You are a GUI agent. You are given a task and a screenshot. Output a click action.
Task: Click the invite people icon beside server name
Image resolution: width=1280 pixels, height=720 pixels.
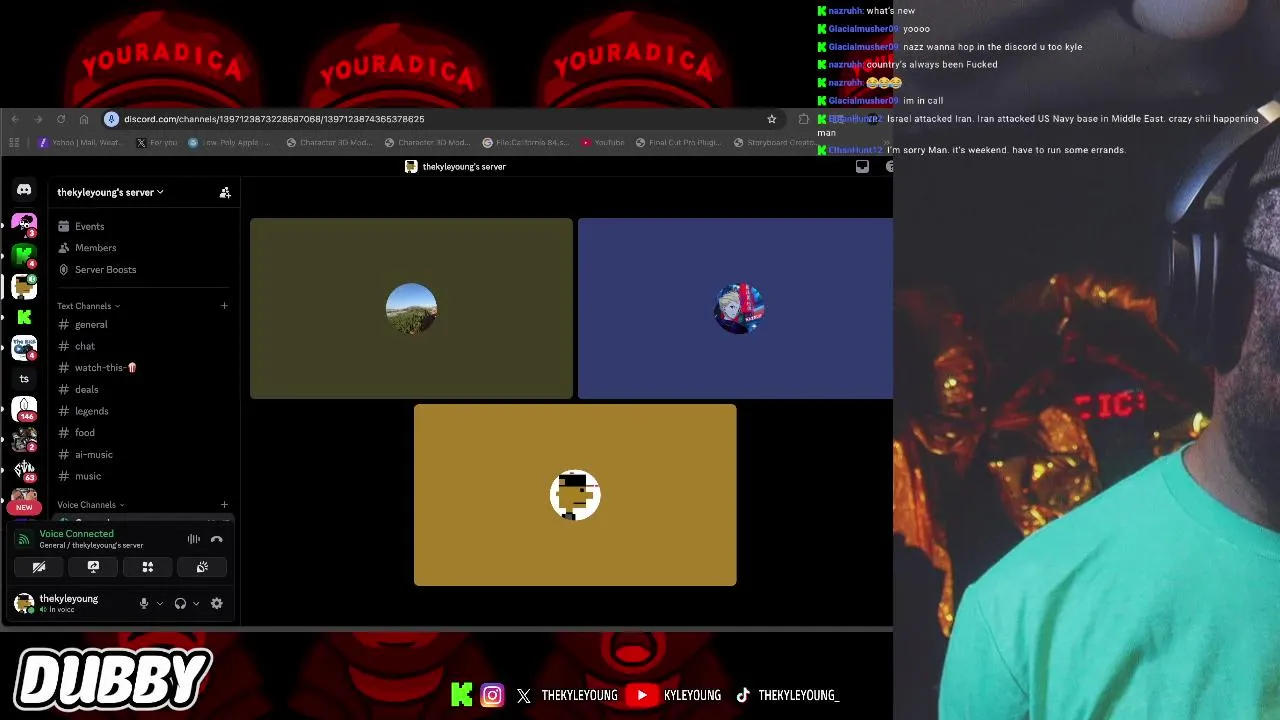225,192
